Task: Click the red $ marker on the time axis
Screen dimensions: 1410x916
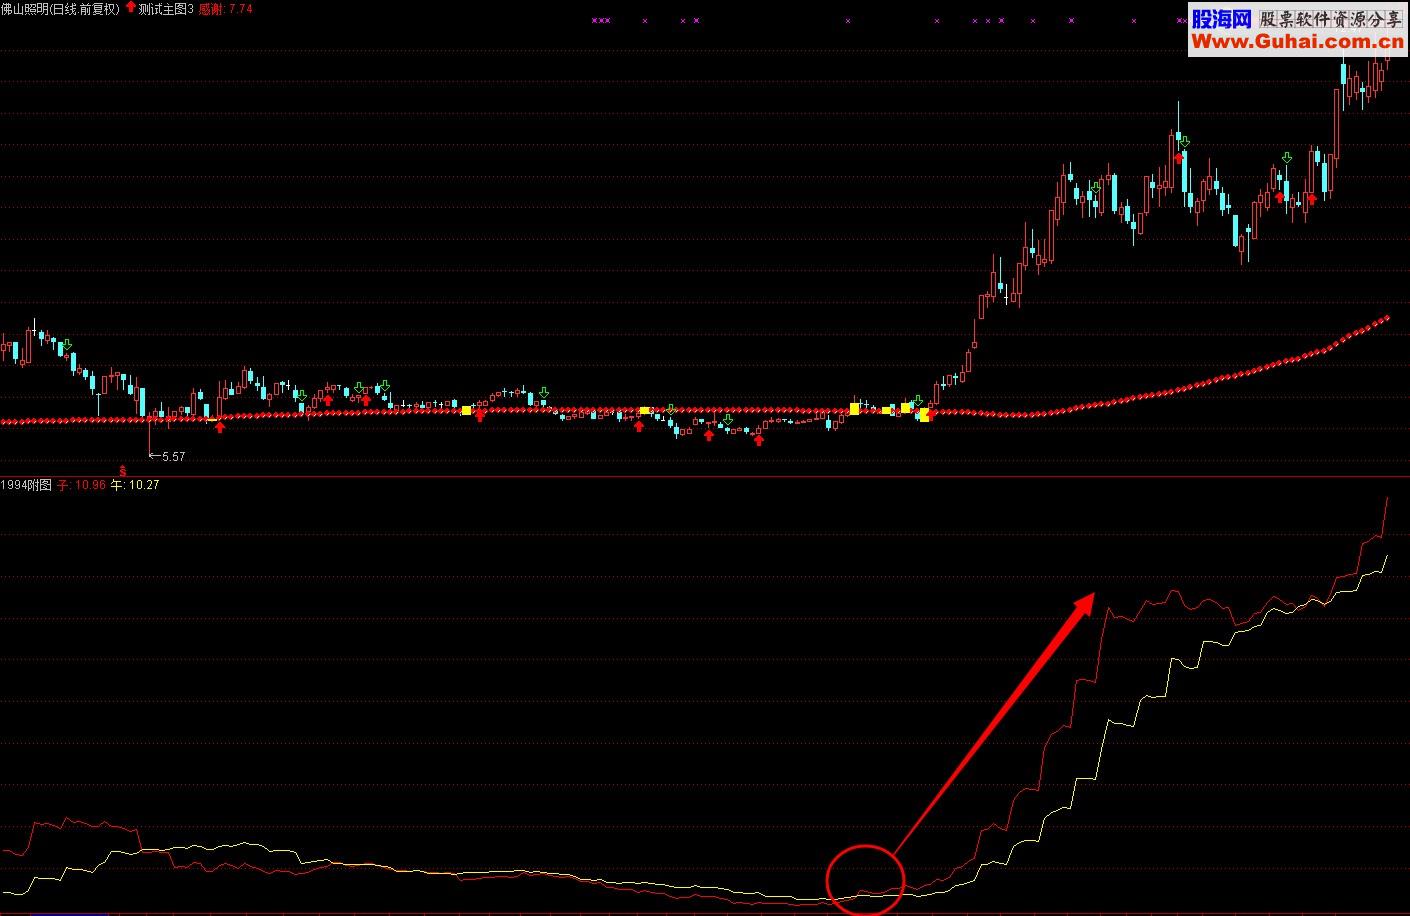Action: tap(123, 469)
